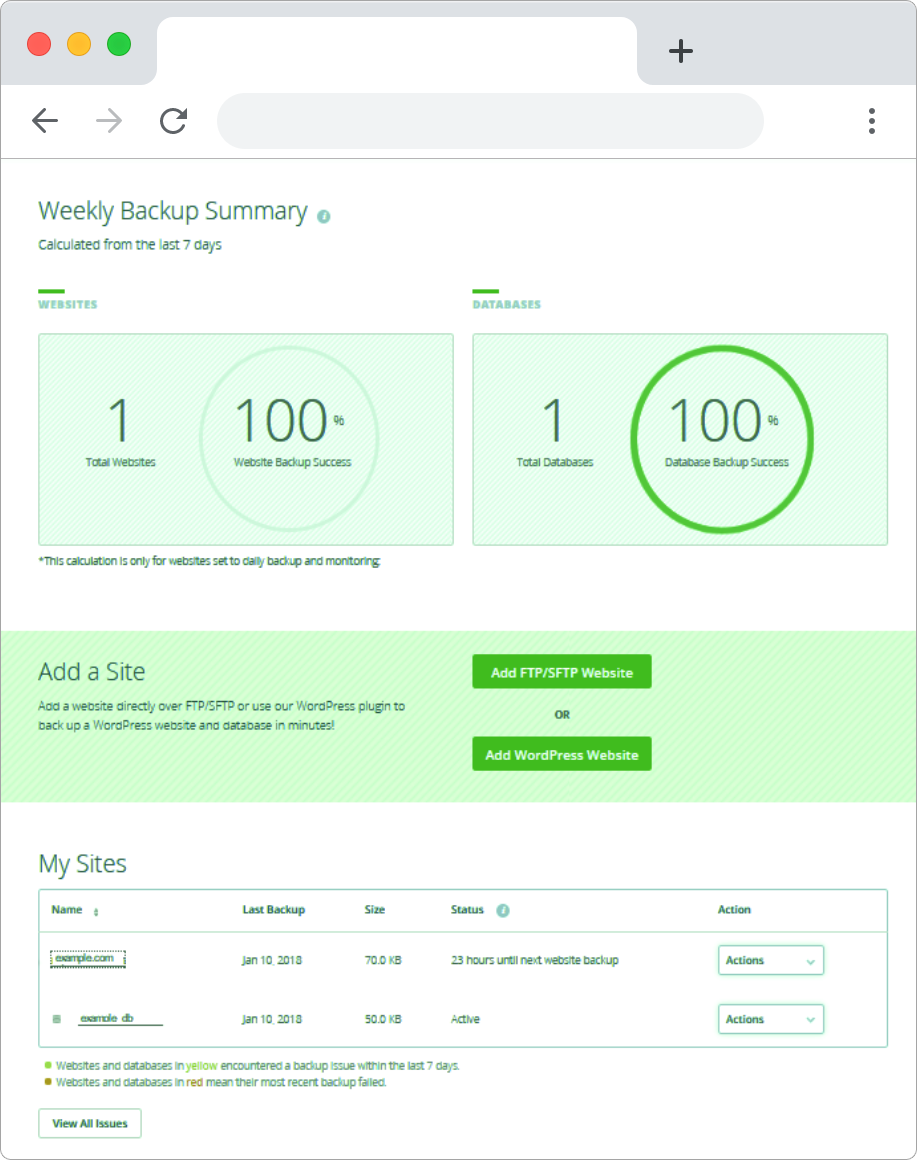
Task: Open Actions dropdown for example.com
Action: [770, 960]
